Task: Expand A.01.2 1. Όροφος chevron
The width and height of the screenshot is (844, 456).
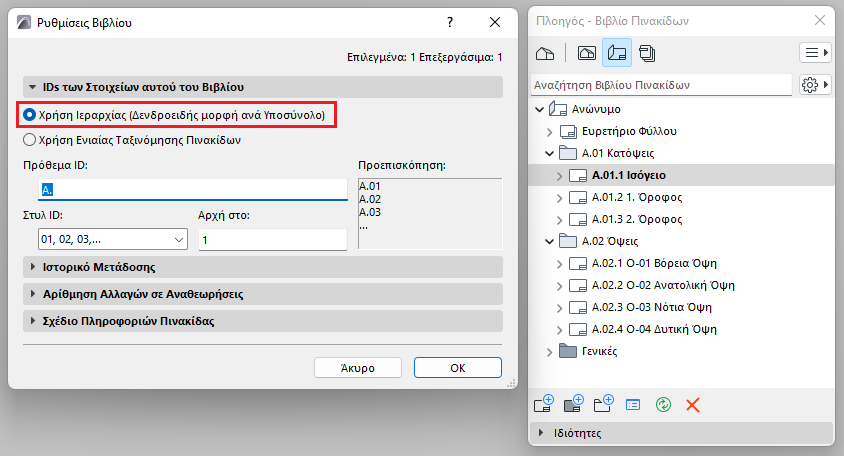Action: click(x=559, y=198)
